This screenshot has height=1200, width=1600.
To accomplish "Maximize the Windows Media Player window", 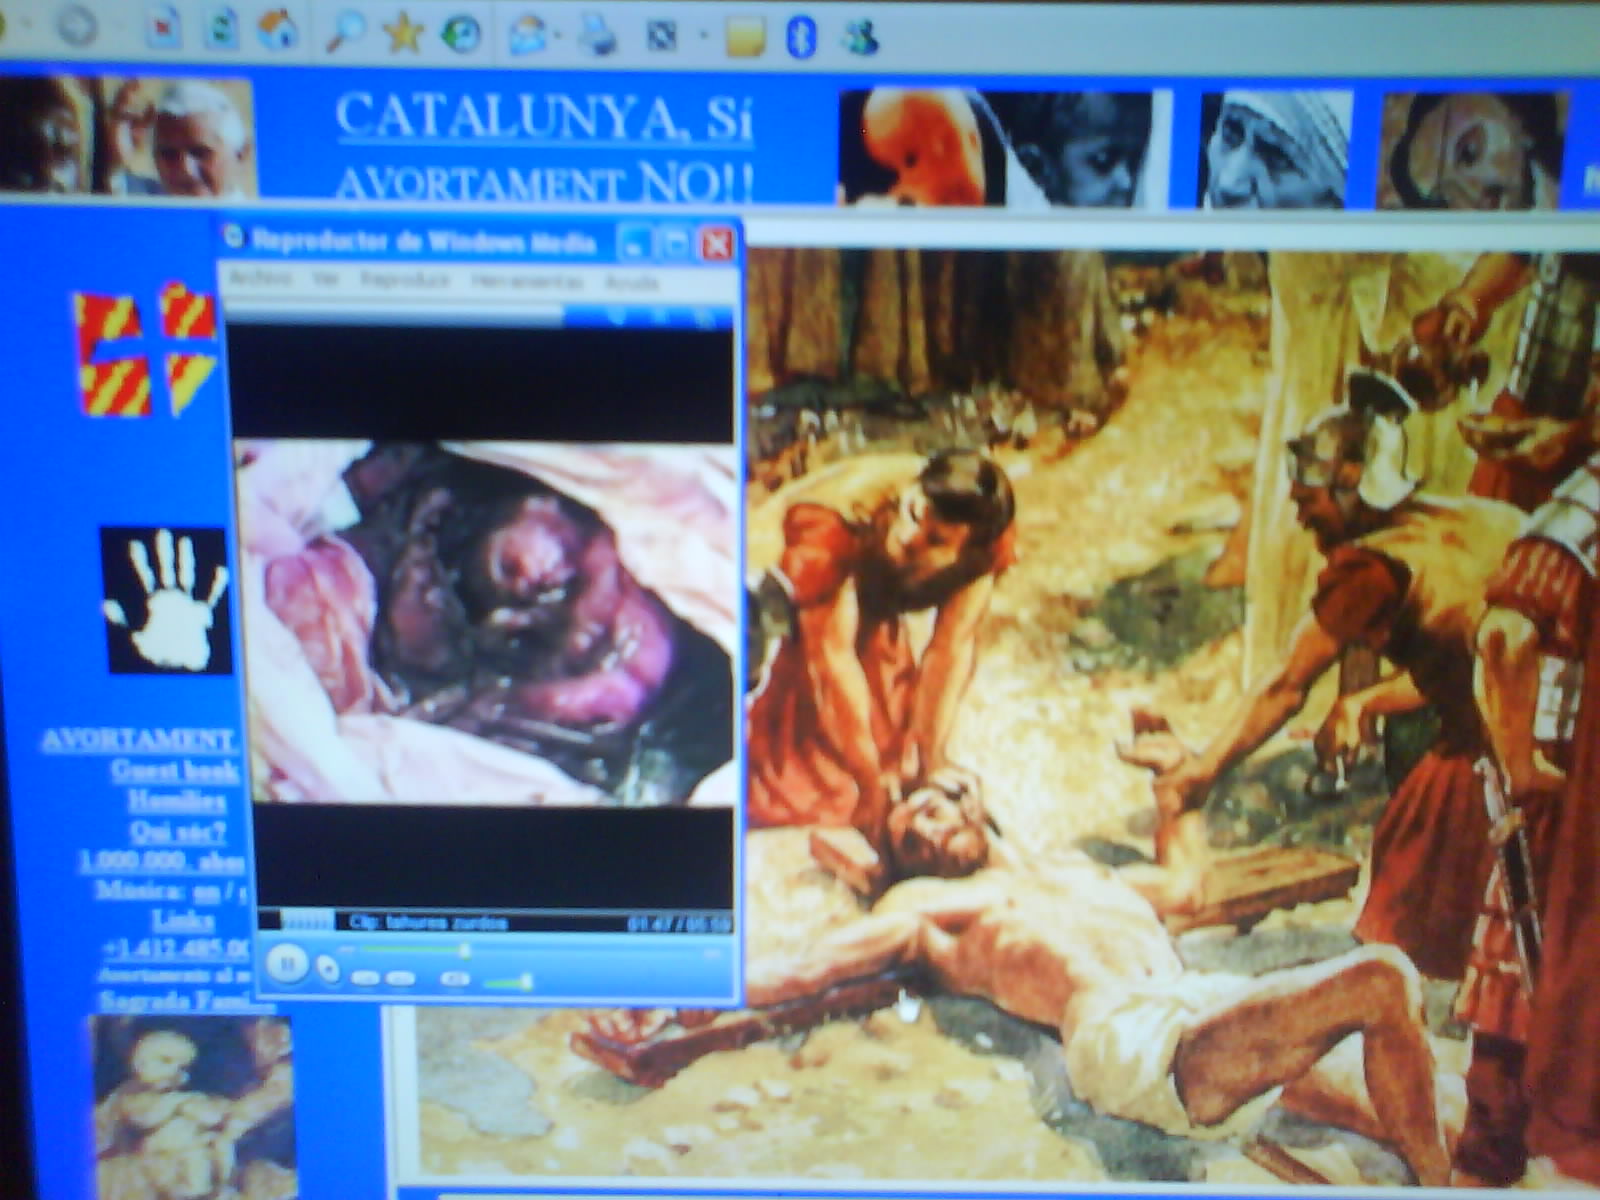I will click(x=674, y=243).
